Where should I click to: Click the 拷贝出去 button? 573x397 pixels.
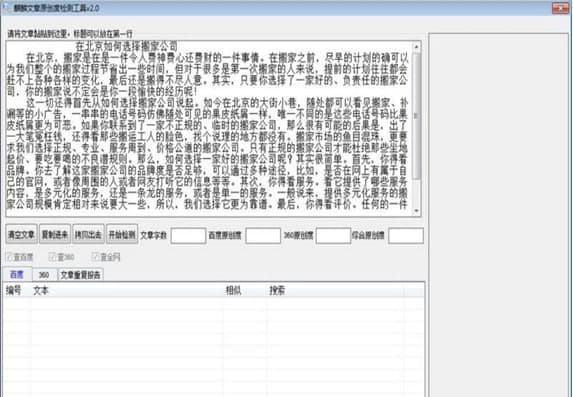(x=88, y=234)
